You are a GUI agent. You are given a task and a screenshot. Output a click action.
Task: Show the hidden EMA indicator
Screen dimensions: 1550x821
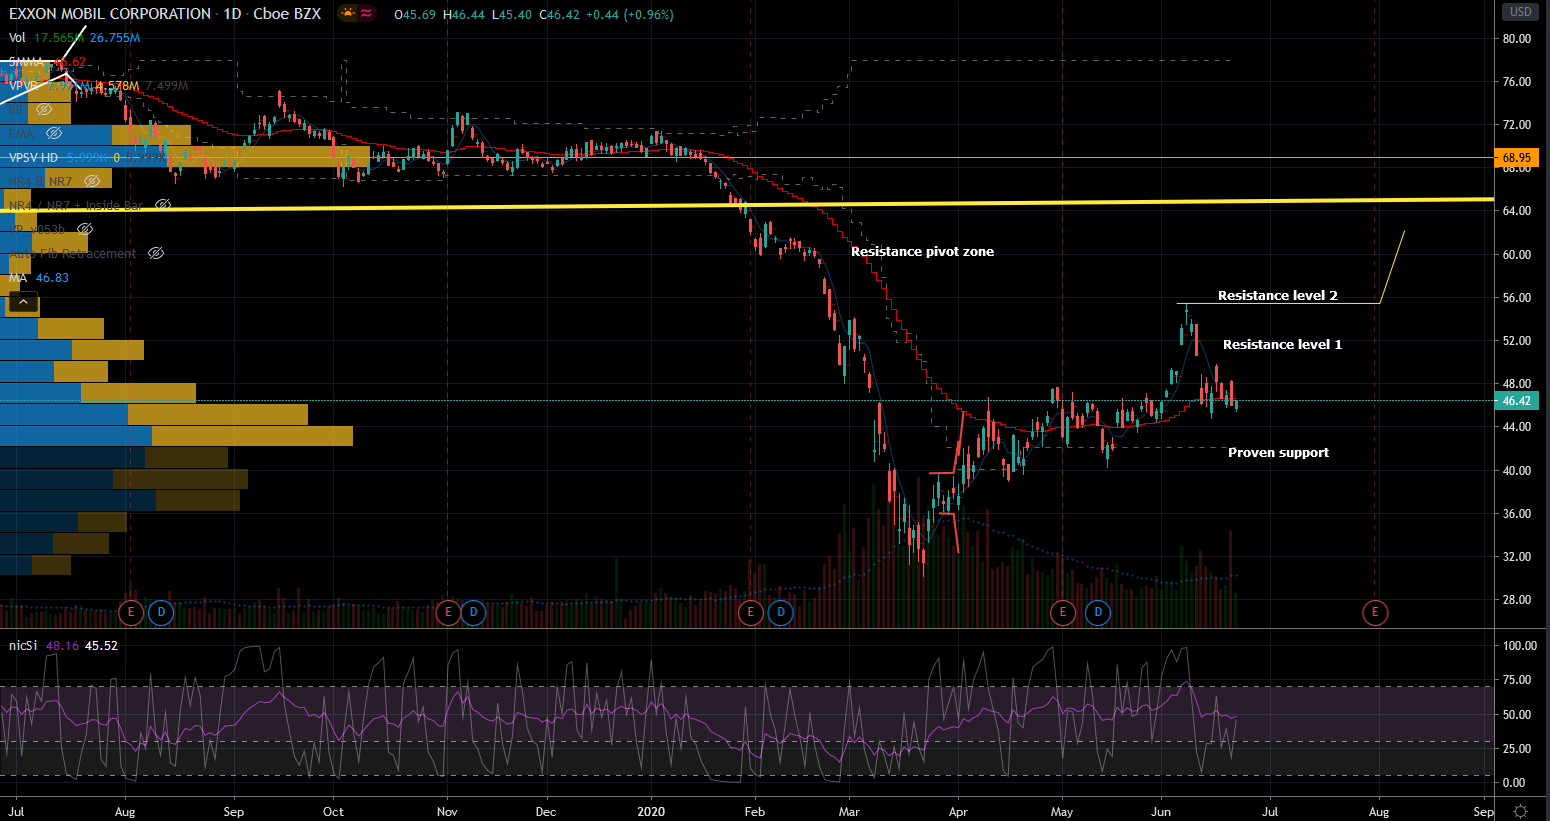(x=54, y=133)
